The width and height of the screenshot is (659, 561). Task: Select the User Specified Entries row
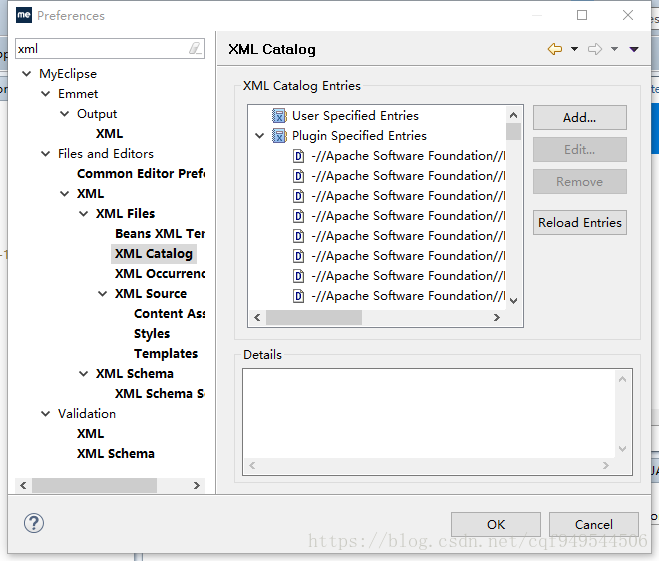pyautogui.click(x=355, y=116)
